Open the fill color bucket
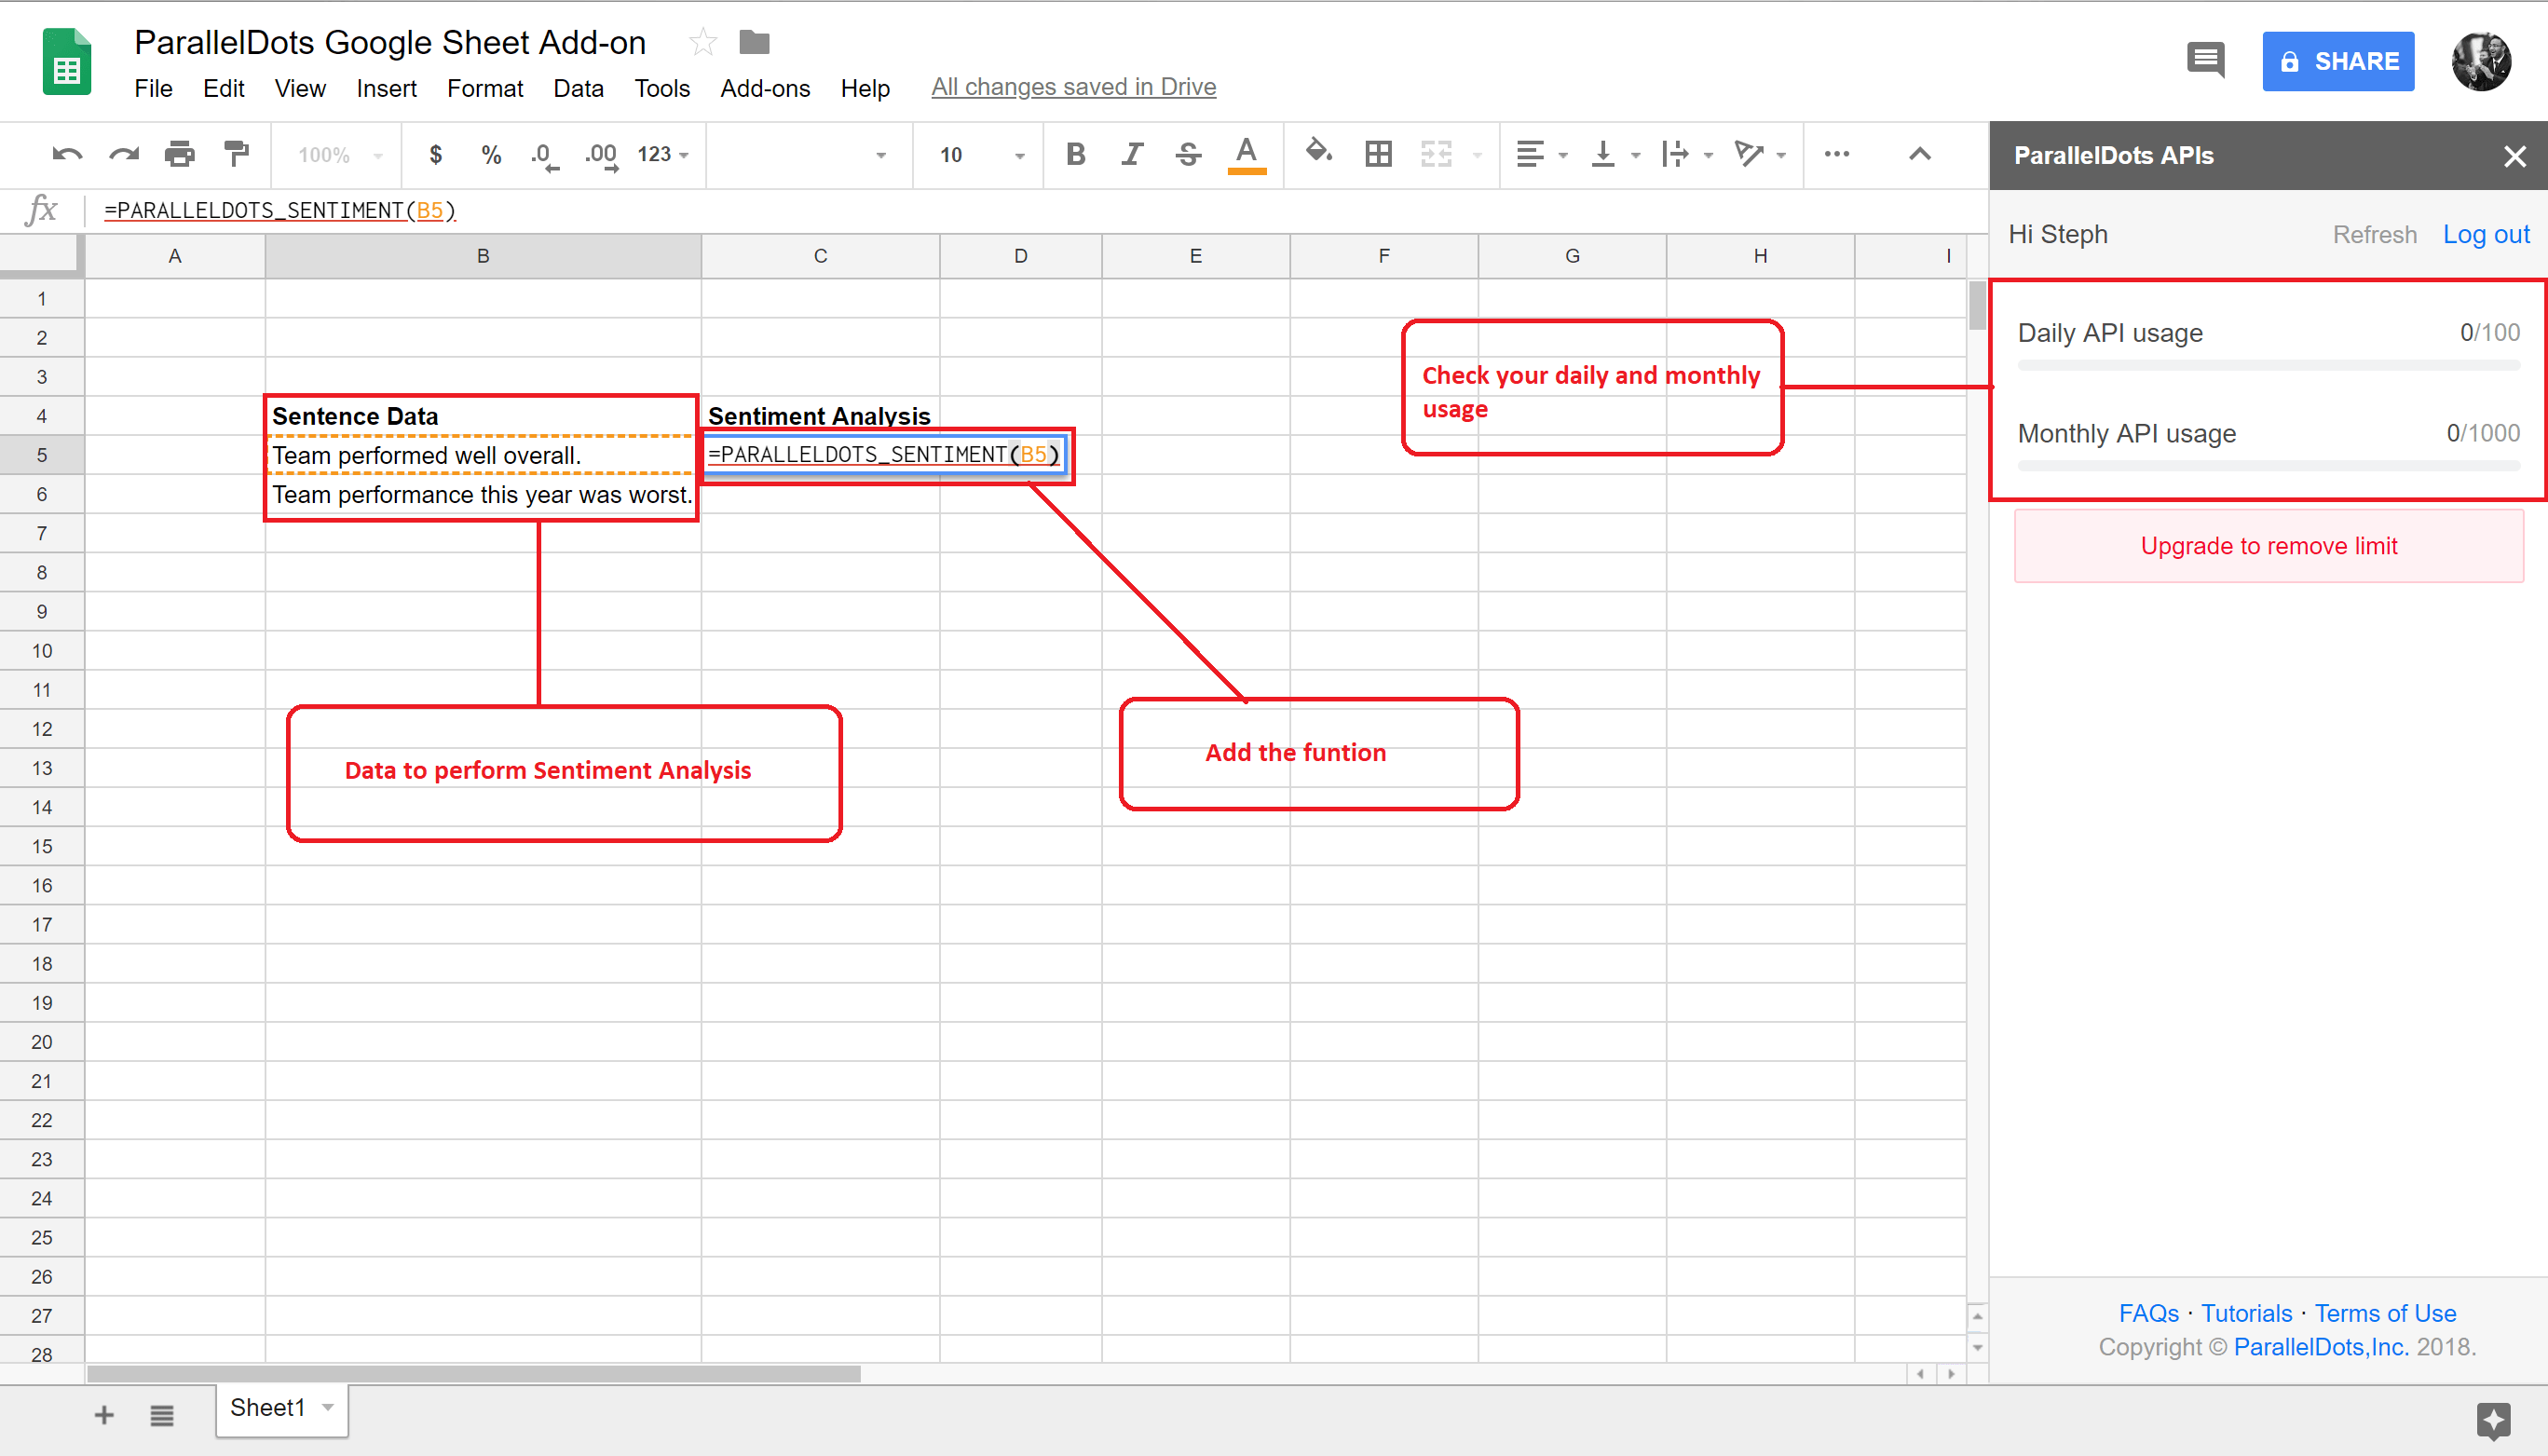The height and width of the screenshot is (1456, 2548). point(1319,152)
